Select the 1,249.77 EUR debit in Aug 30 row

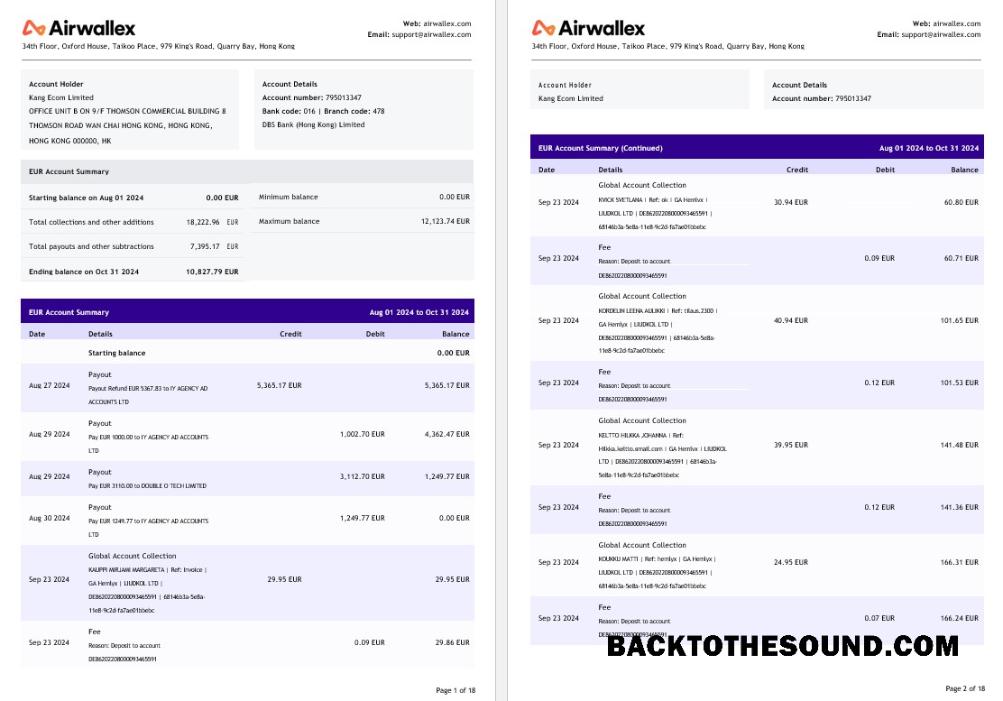tap(362, 518)
